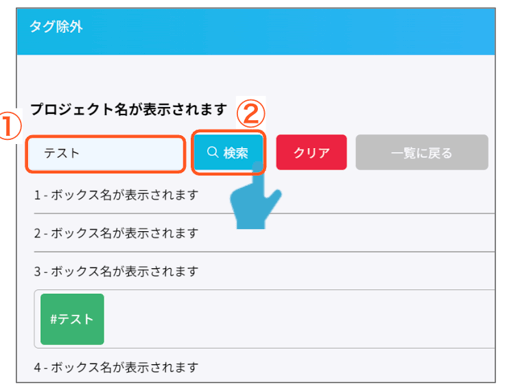Click the gray 一覧に戻る button
507x391 pixels.
[422, 152]
